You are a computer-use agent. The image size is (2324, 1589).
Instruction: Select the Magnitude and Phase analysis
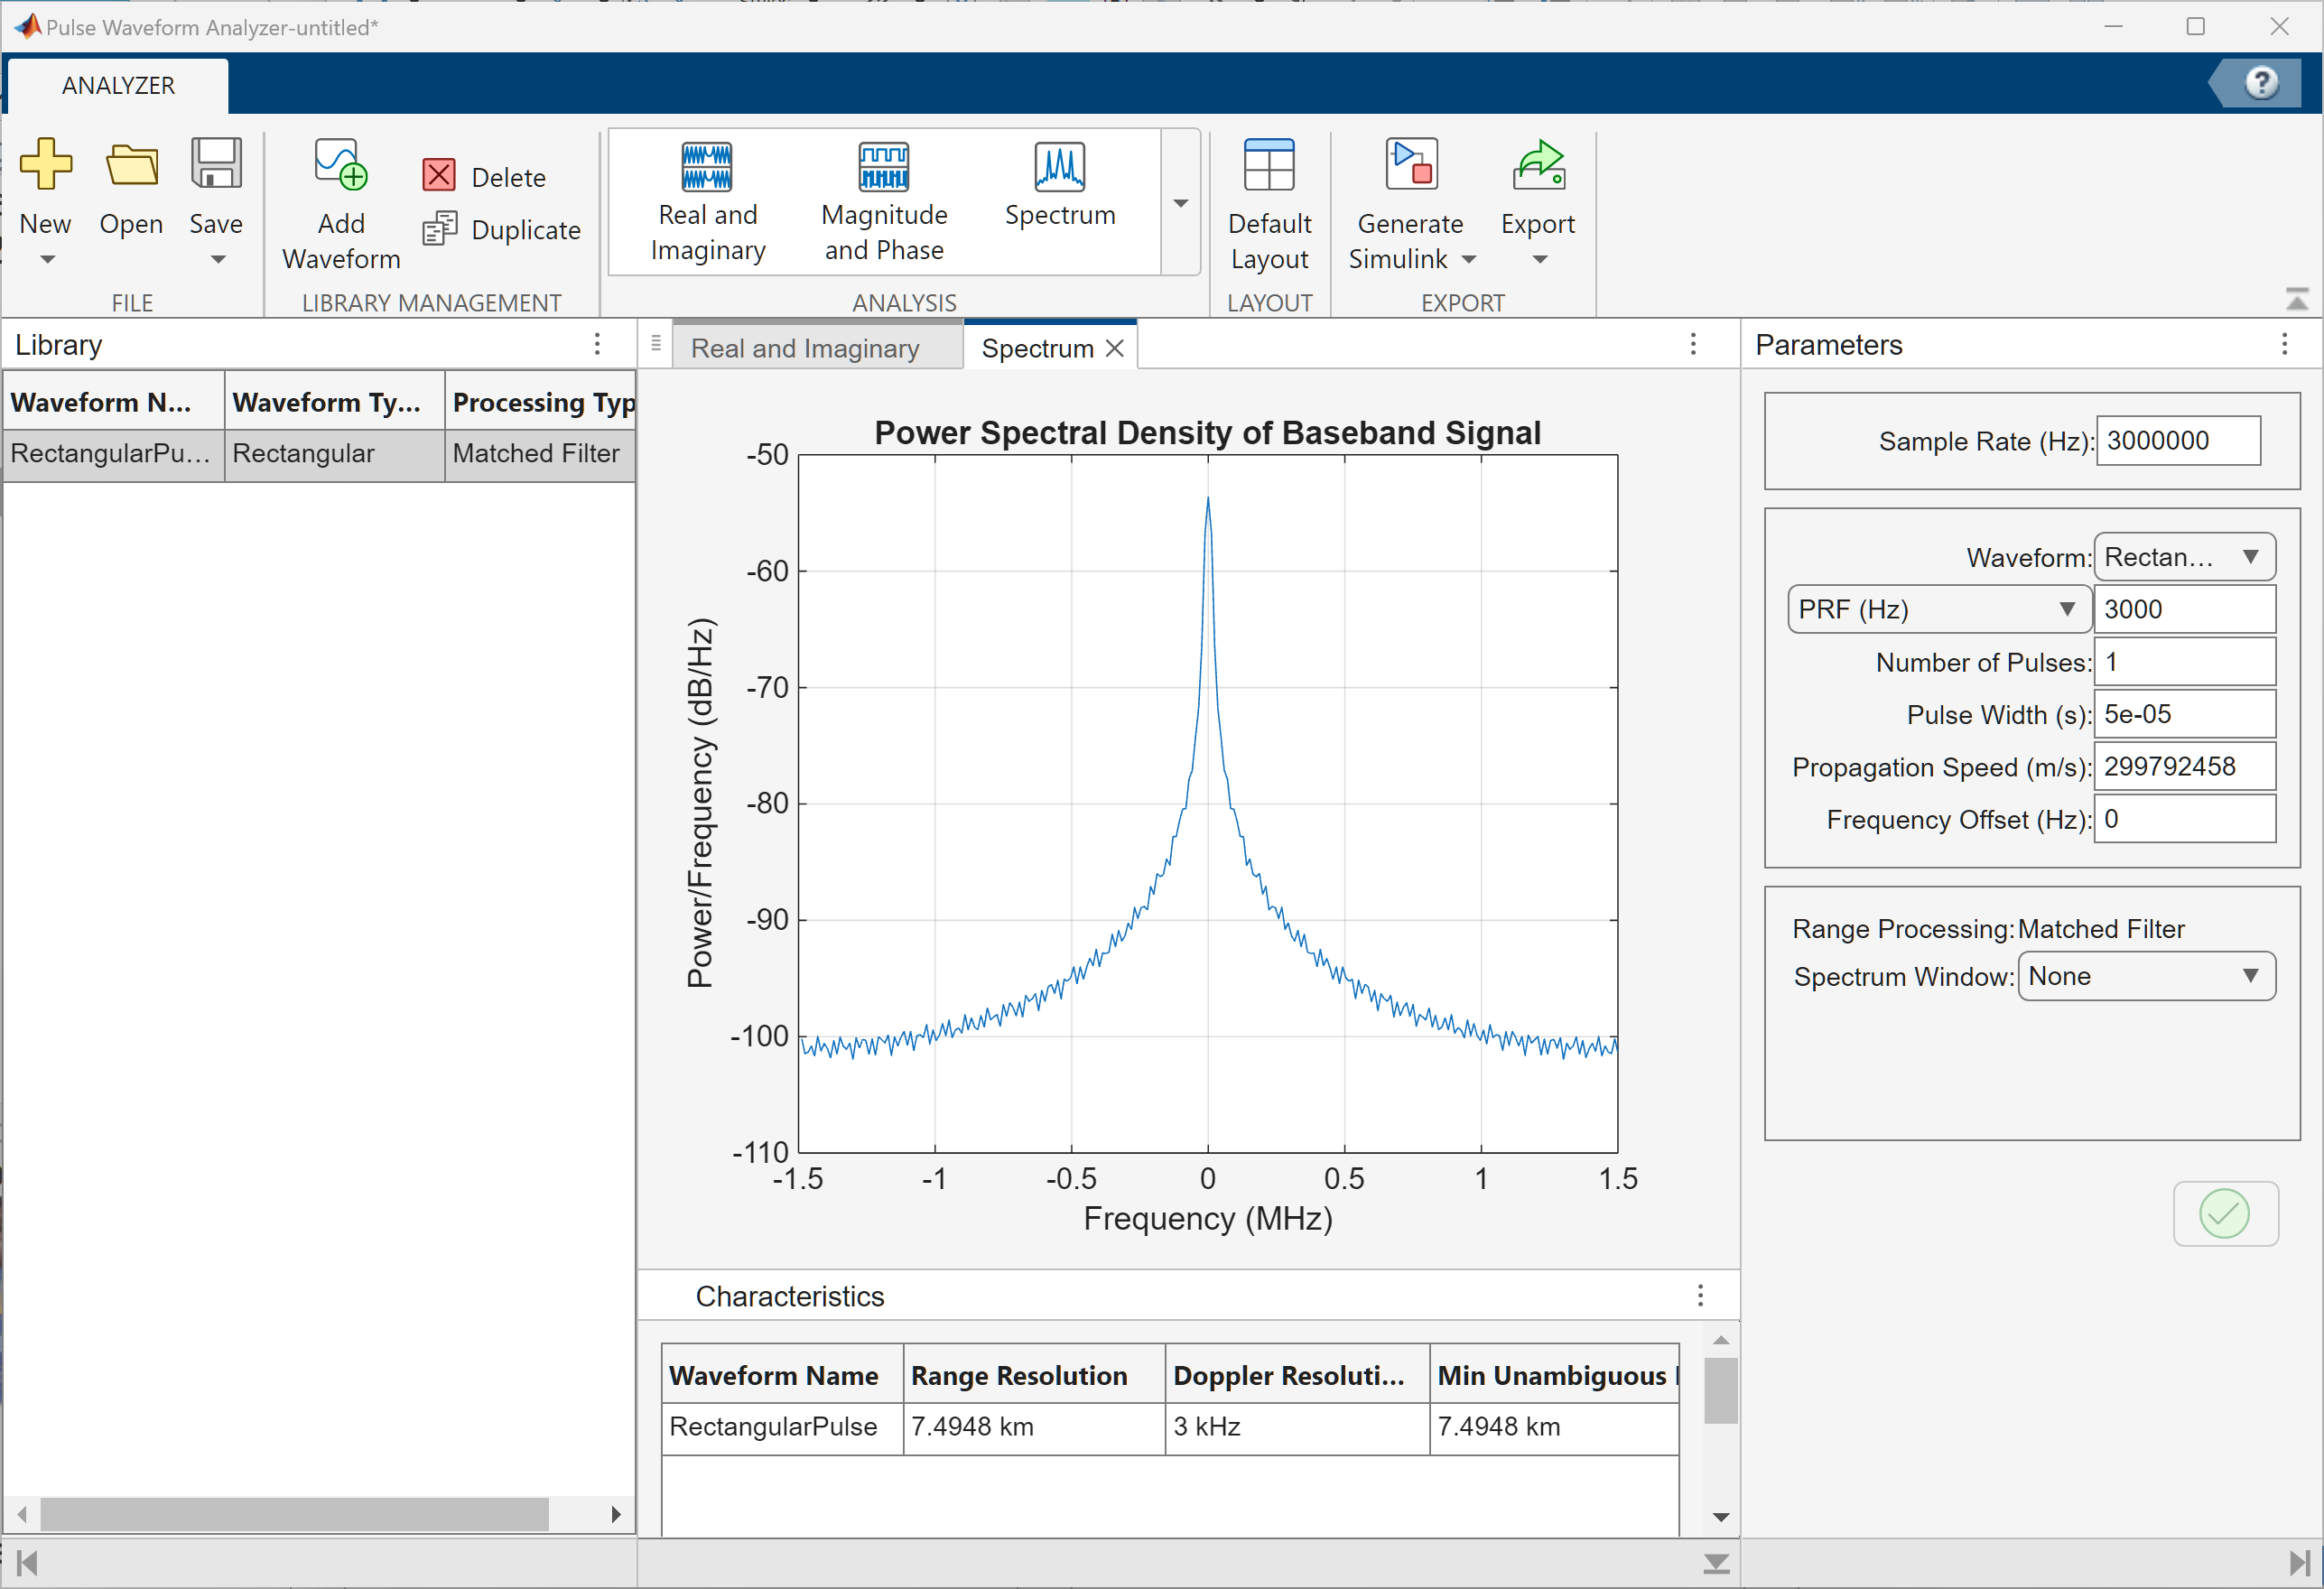point(883,200)
